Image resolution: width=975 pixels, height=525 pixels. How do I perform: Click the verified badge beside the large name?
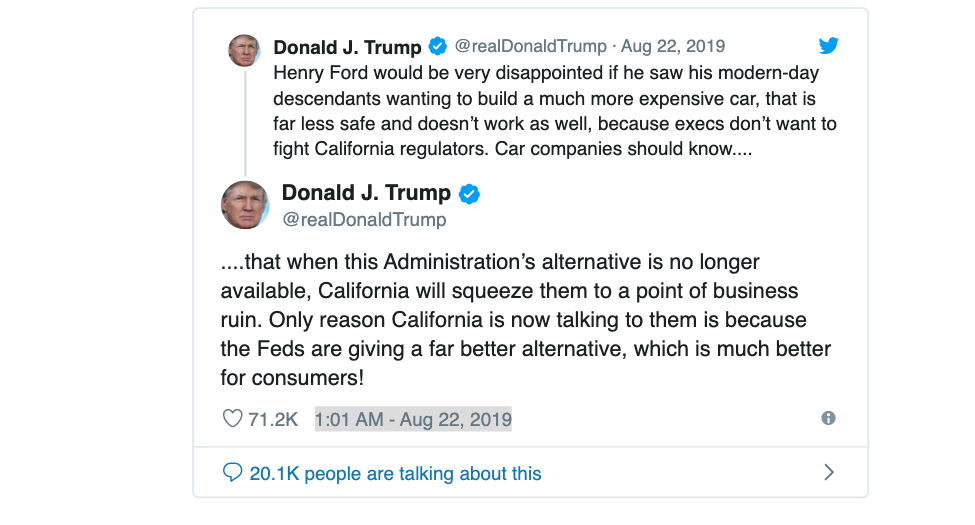coord(469,194)
